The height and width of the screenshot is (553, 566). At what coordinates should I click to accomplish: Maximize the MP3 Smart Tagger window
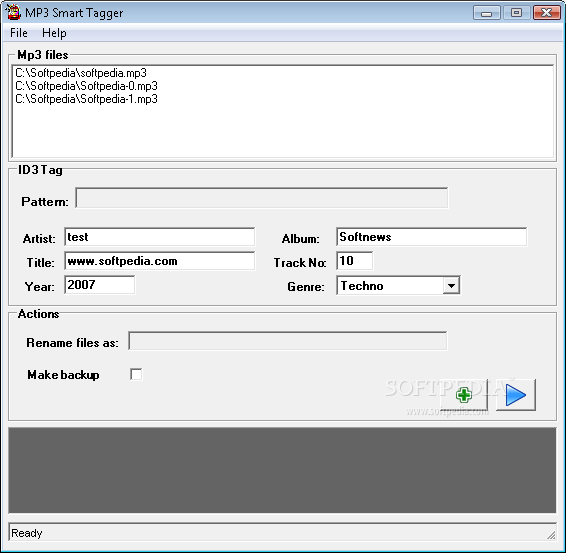(x=517, y=13)
